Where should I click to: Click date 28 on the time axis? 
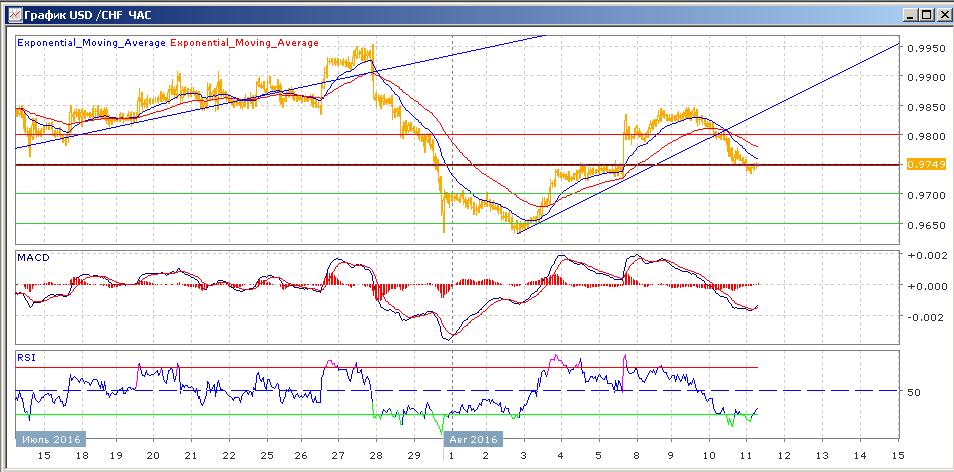[376, 454]
